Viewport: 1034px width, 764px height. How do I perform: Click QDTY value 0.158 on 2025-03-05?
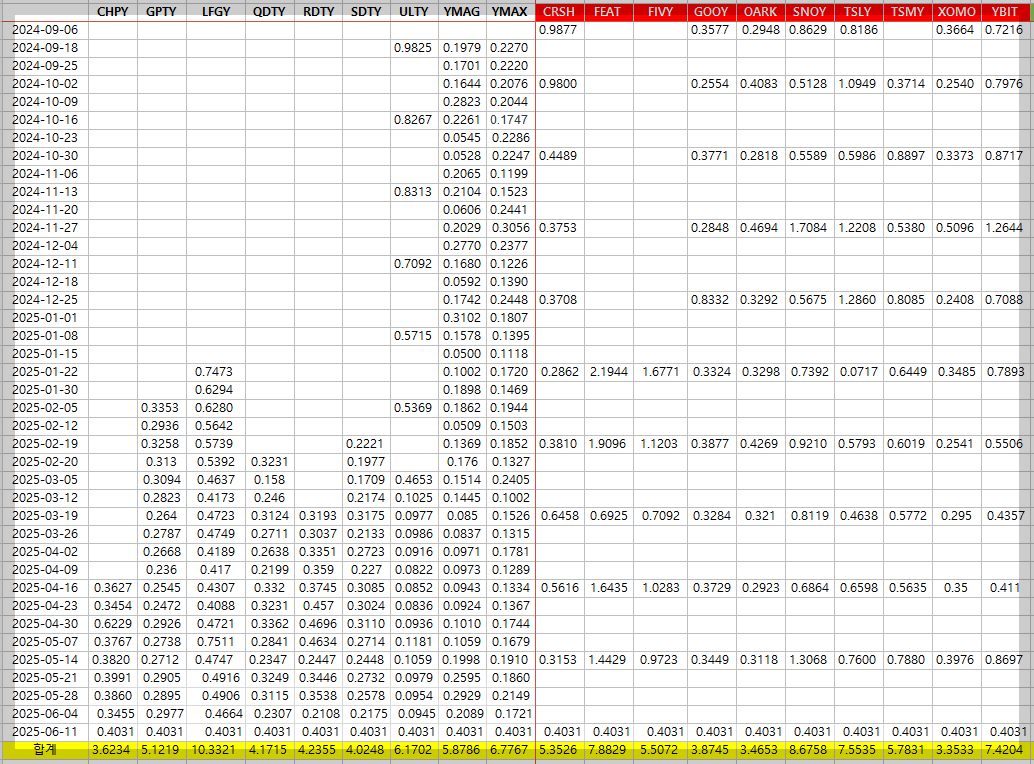pyautogui.click(x=270, y=479)
